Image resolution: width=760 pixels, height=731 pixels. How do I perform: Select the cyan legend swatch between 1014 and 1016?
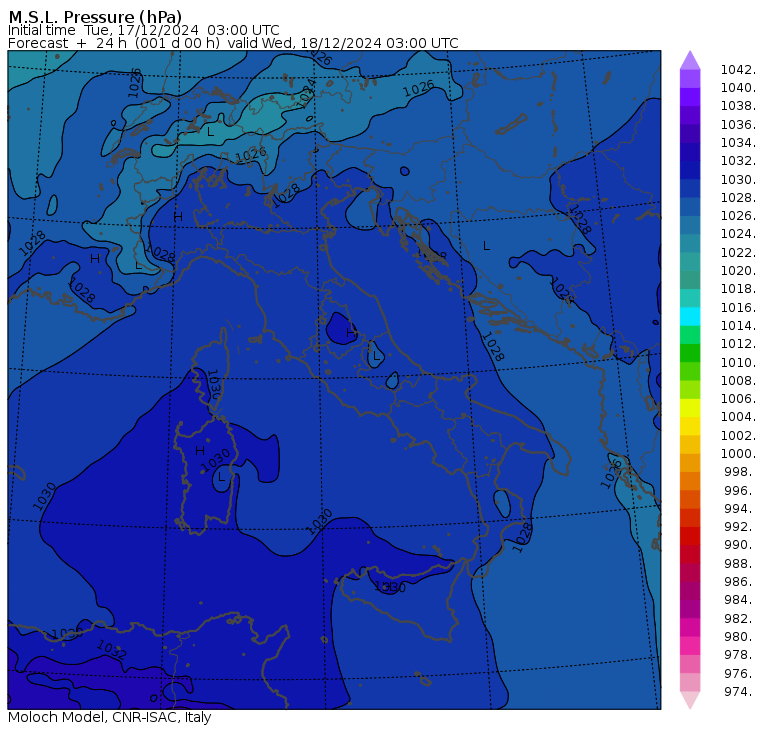tap(690, 317)
